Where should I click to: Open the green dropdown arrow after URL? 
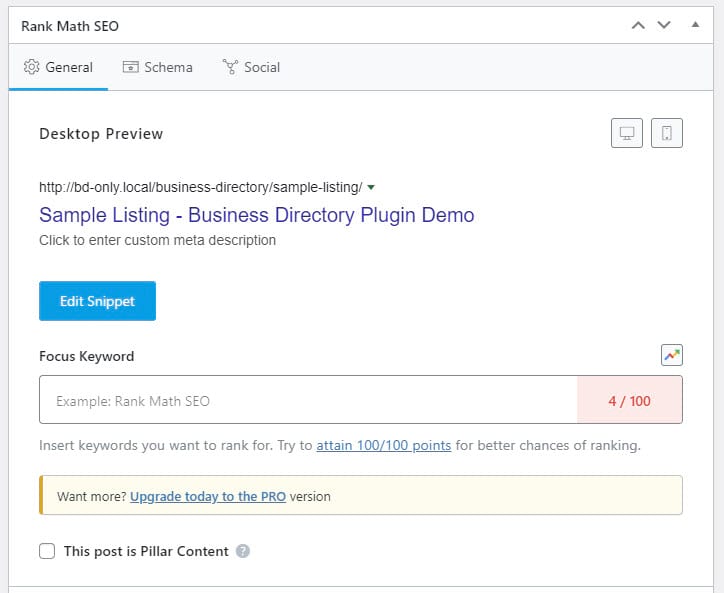pyautogui.click(x=371, y=188)
